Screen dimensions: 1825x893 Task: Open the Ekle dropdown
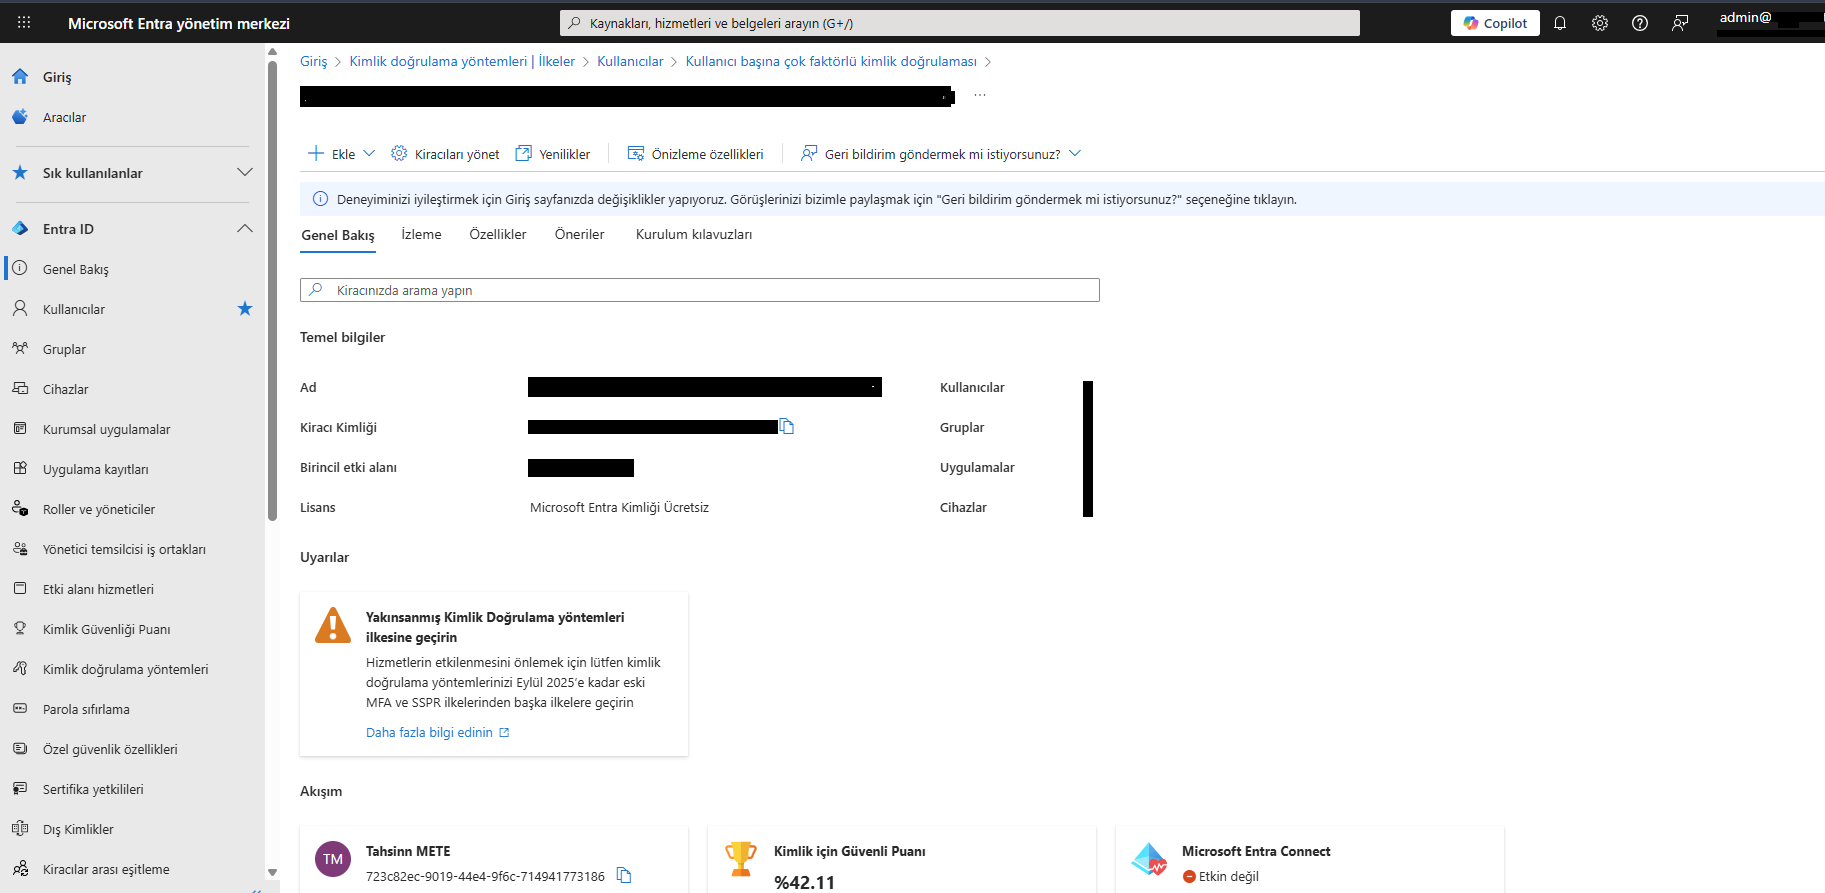[x=341, y=153]
